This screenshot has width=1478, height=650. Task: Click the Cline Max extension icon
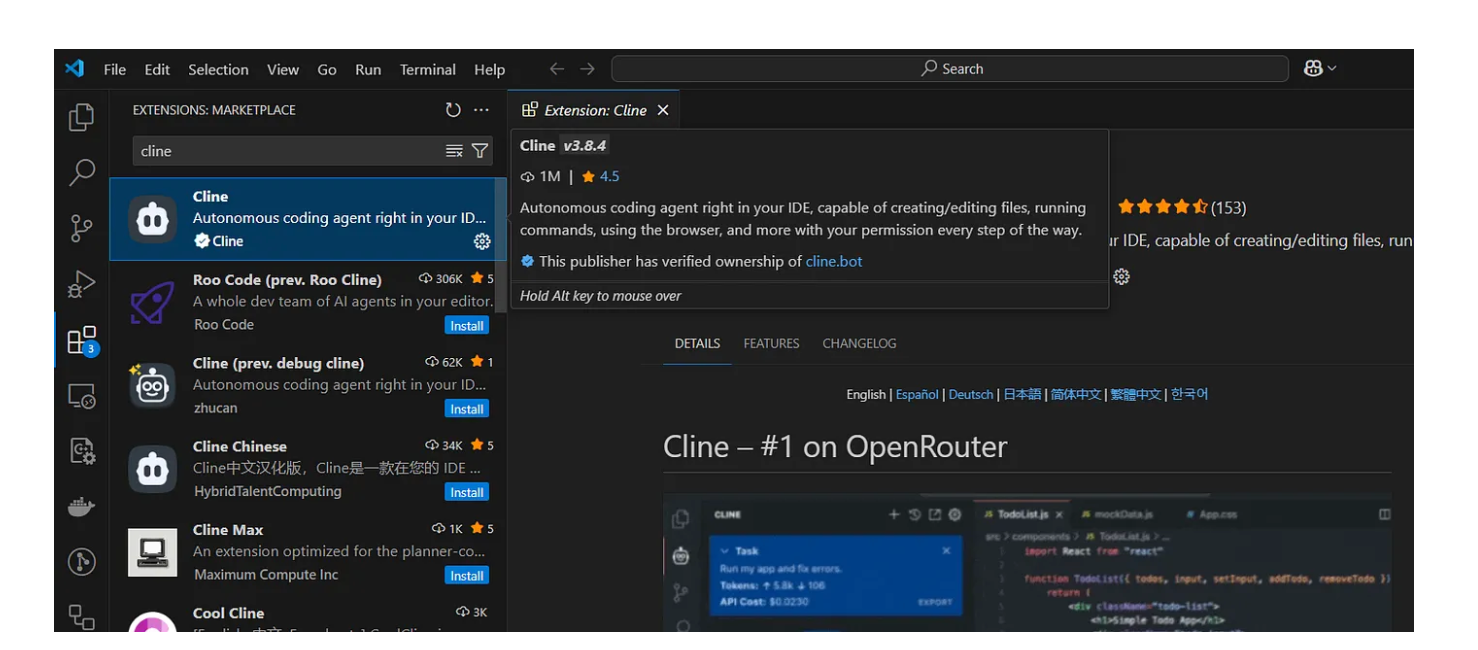pyautogui.click(x=152, y=552)
